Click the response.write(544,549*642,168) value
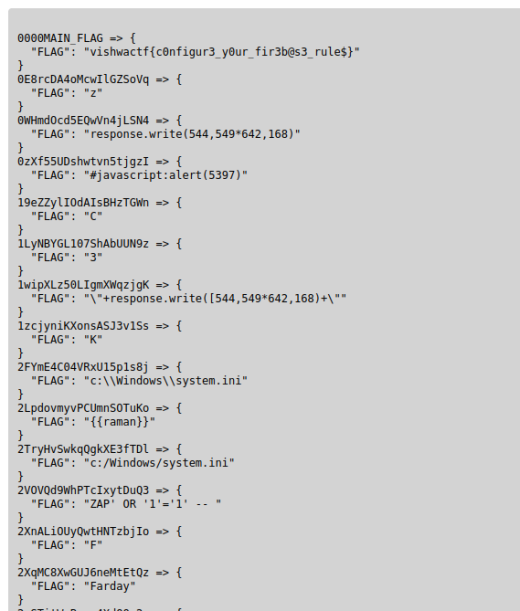The height and width of the screenshot is (611, 520). (192, 134)
